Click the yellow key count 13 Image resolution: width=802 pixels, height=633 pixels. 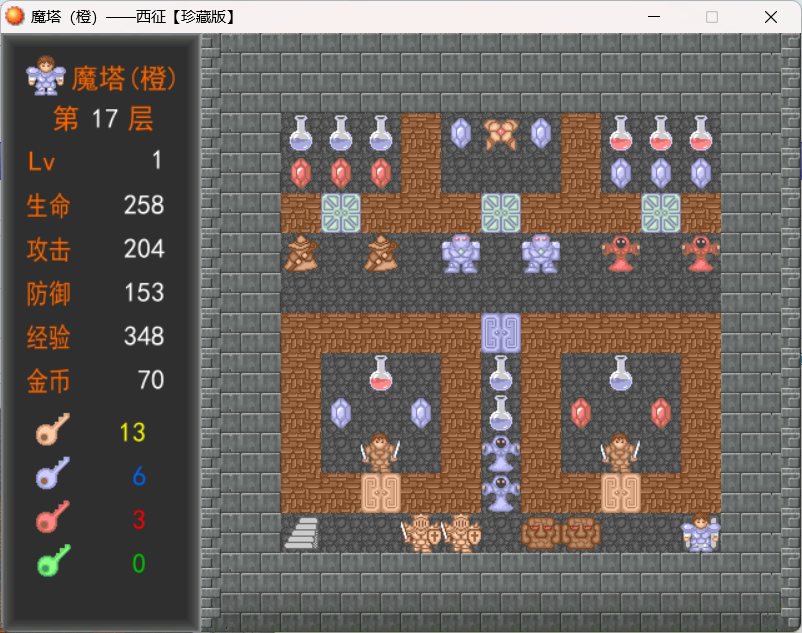tap(132, 433)
